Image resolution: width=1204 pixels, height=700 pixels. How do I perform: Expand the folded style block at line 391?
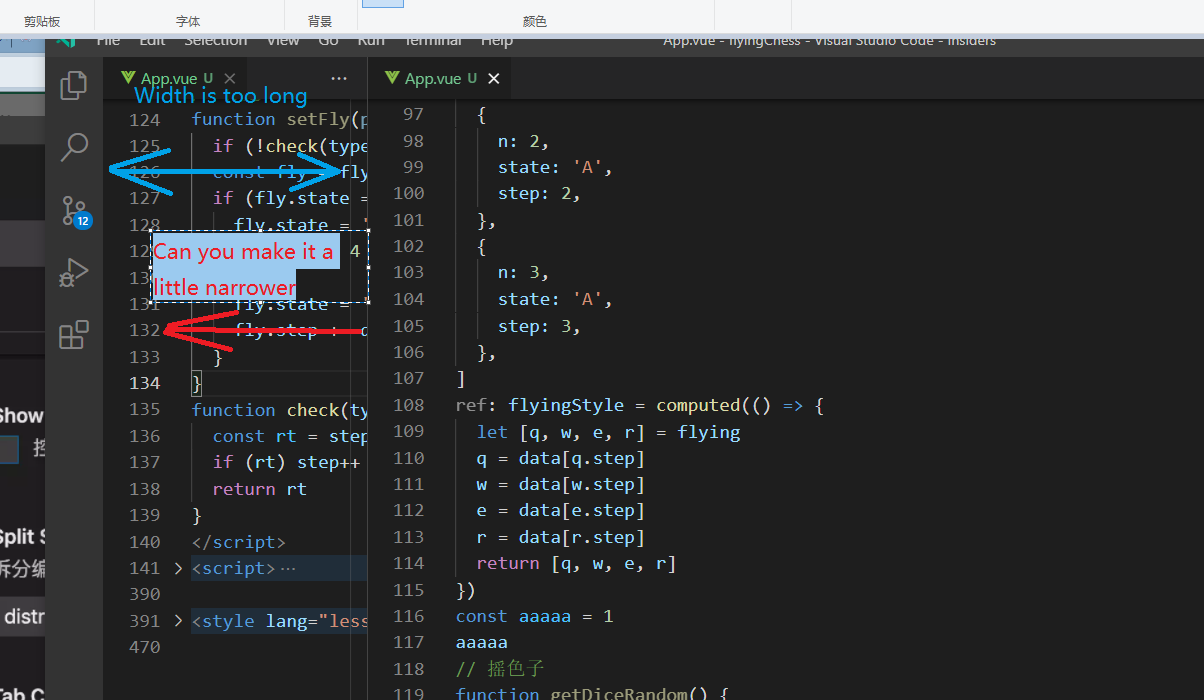[177, 620]
